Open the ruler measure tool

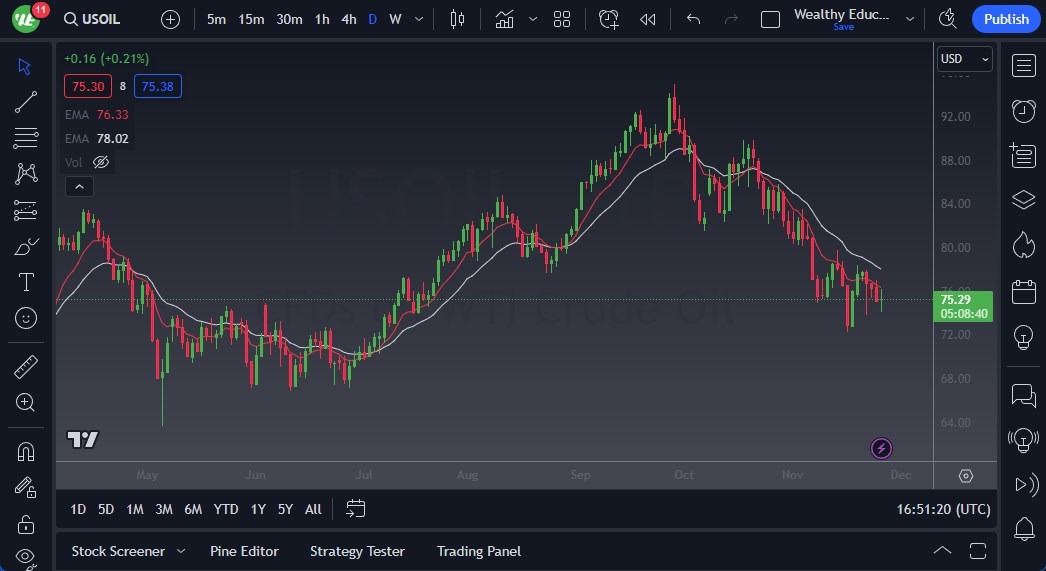(x=26, y=367)
